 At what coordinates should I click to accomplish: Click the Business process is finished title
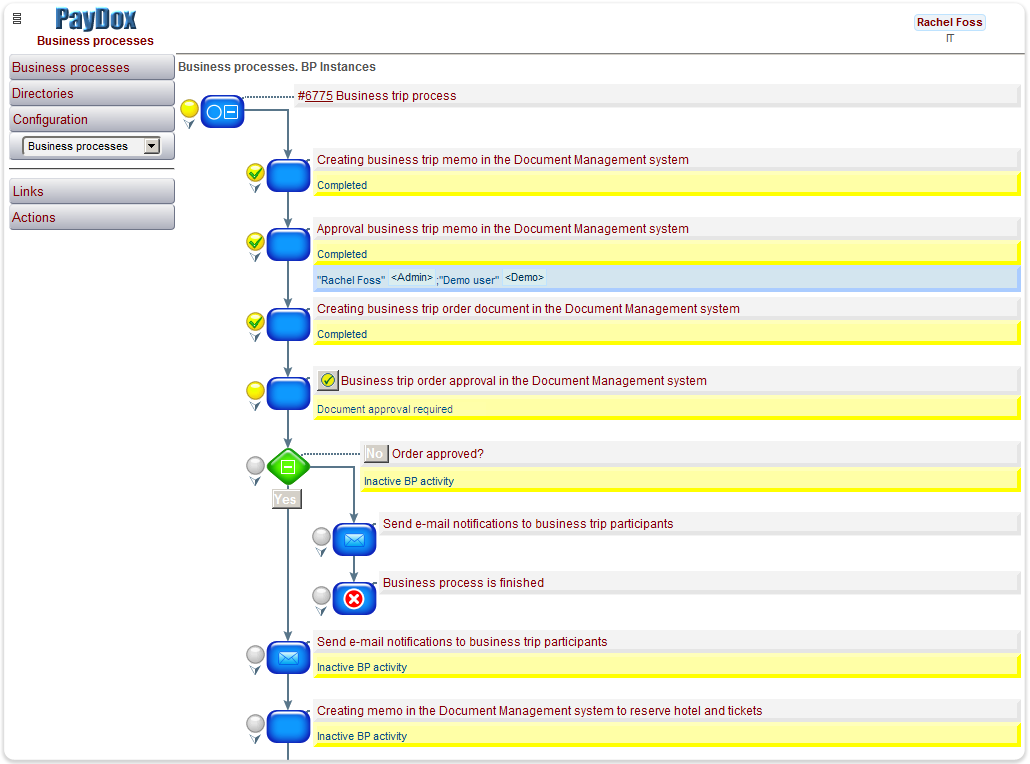[463, 583]
